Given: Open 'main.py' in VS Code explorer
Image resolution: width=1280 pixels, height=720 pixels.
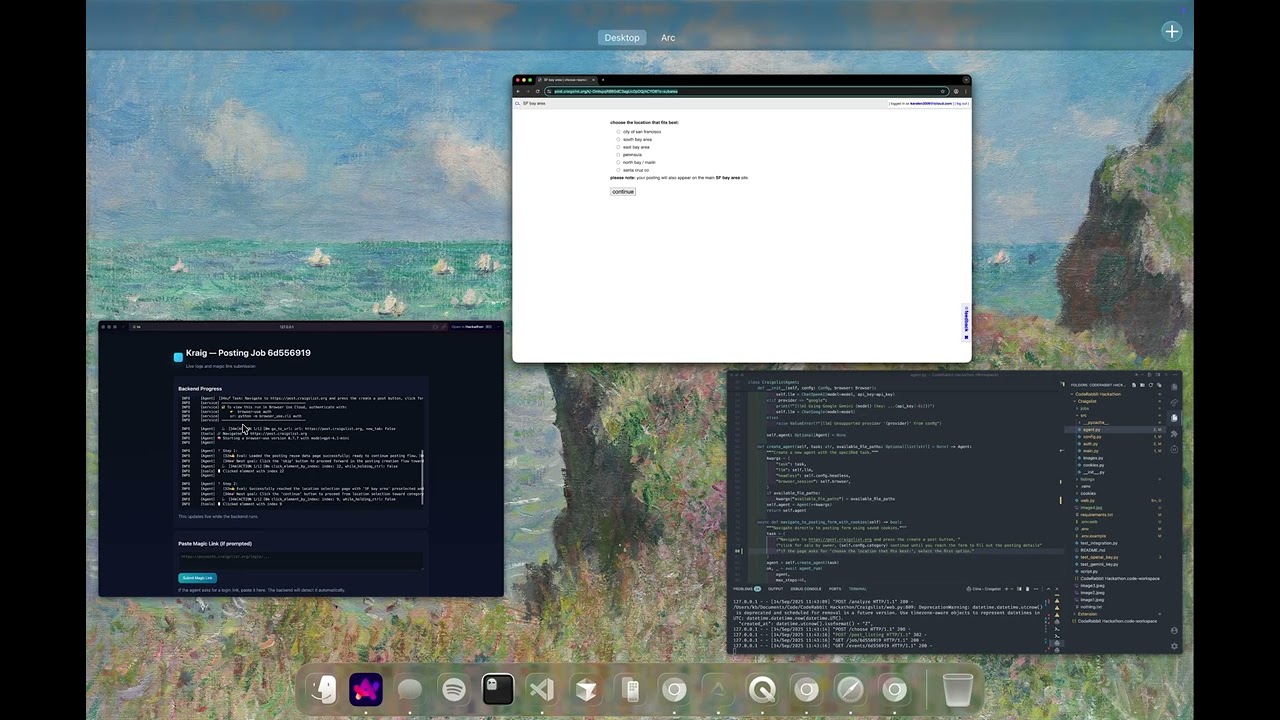Looking at the screenshot, I should 1090,450.
